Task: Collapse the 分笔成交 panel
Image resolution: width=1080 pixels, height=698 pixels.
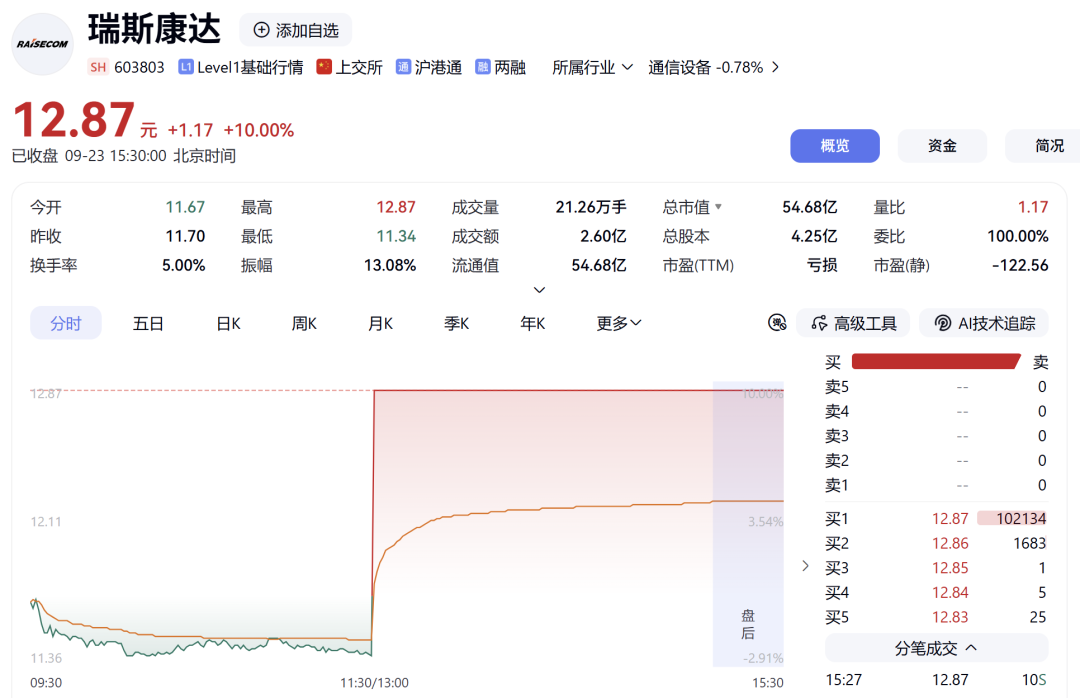Action: click(937, 648)
